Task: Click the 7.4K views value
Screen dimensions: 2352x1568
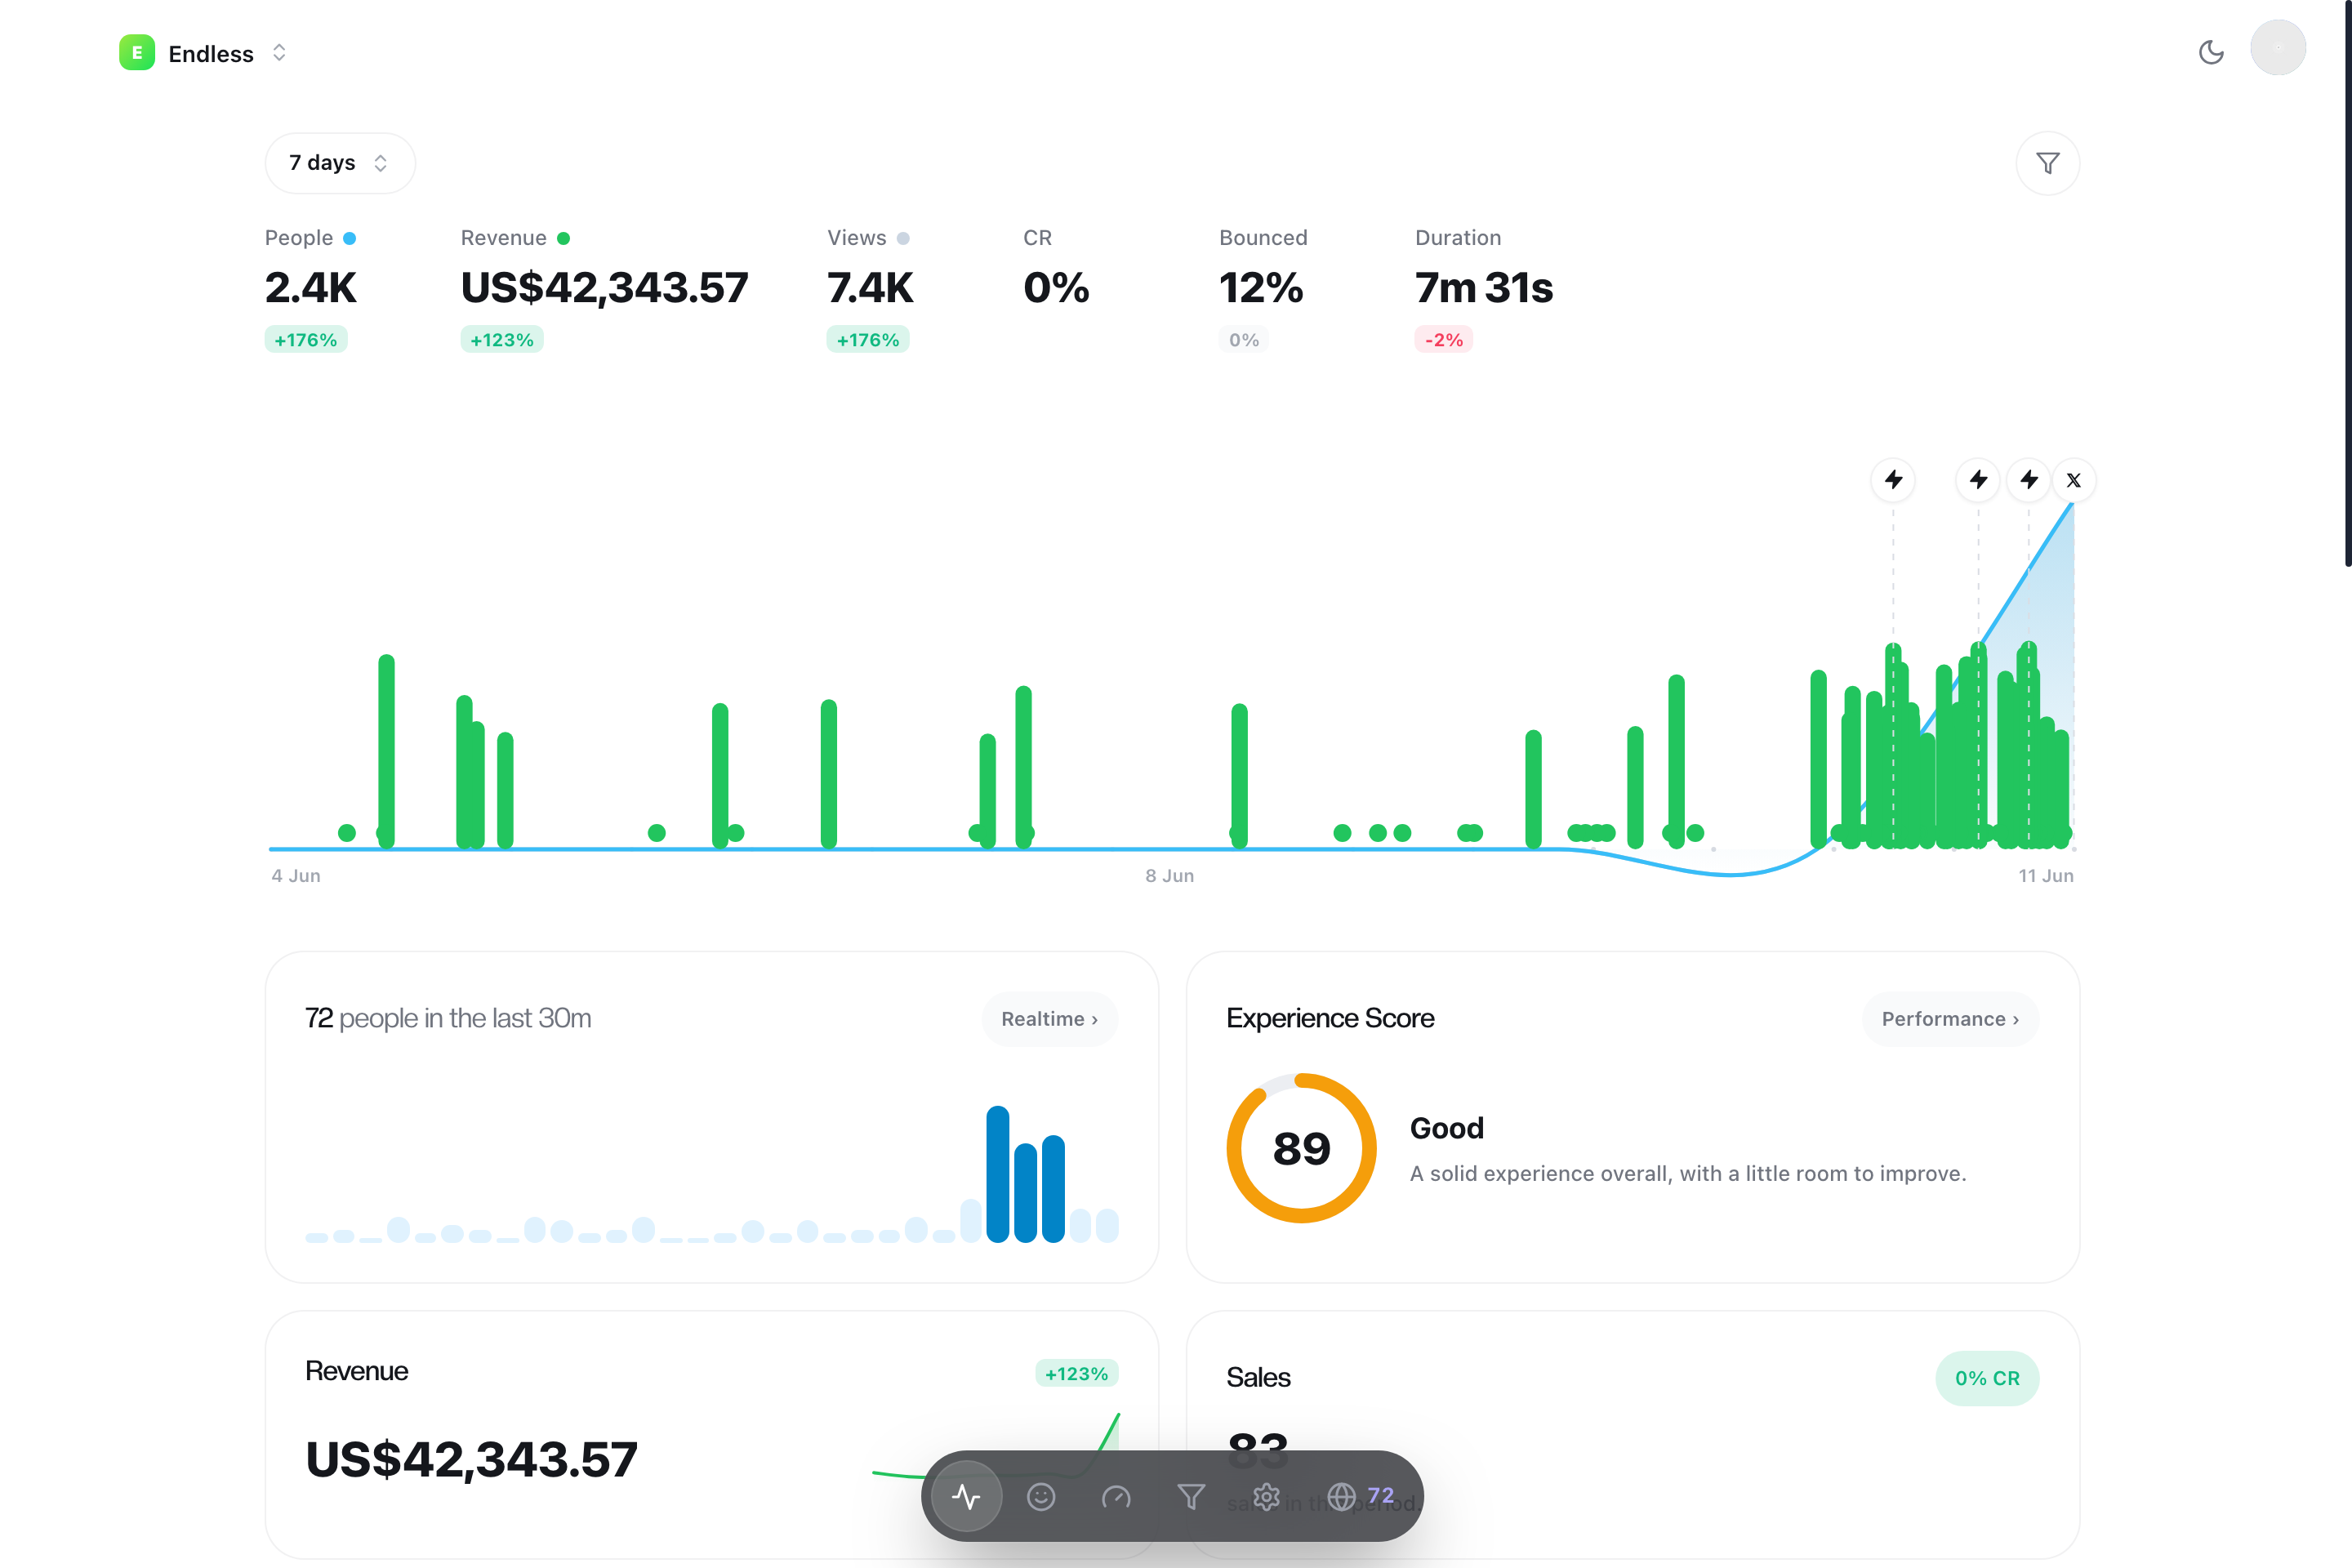Action: (870, 288)
